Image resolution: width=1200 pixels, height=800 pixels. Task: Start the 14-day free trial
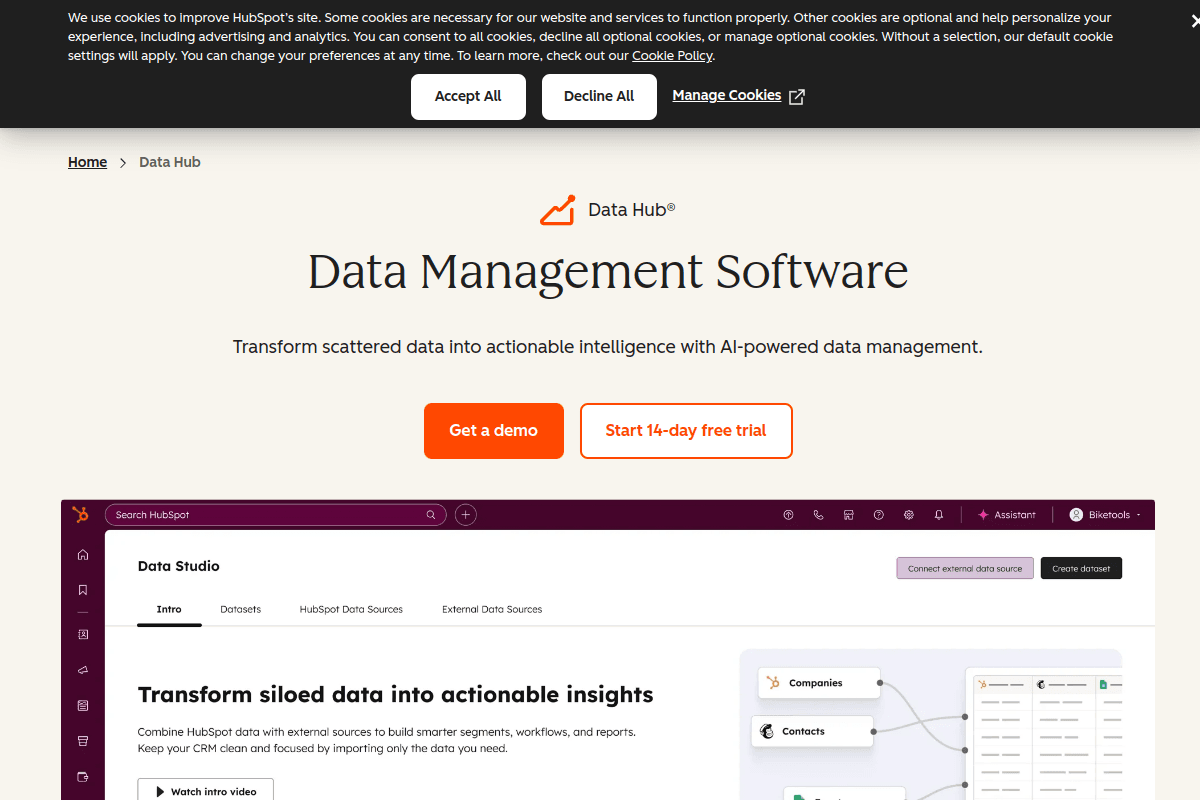(686, 431)
